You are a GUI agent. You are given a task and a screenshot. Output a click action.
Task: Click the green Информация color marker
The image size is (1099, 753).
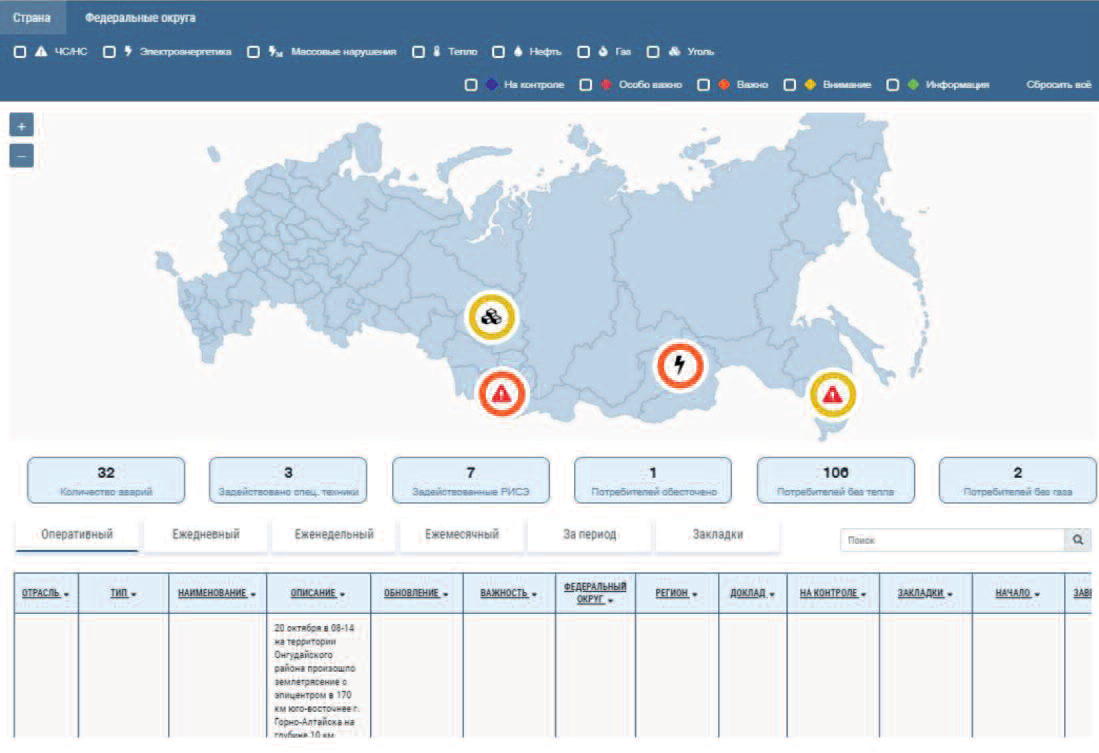coord(913,84)
